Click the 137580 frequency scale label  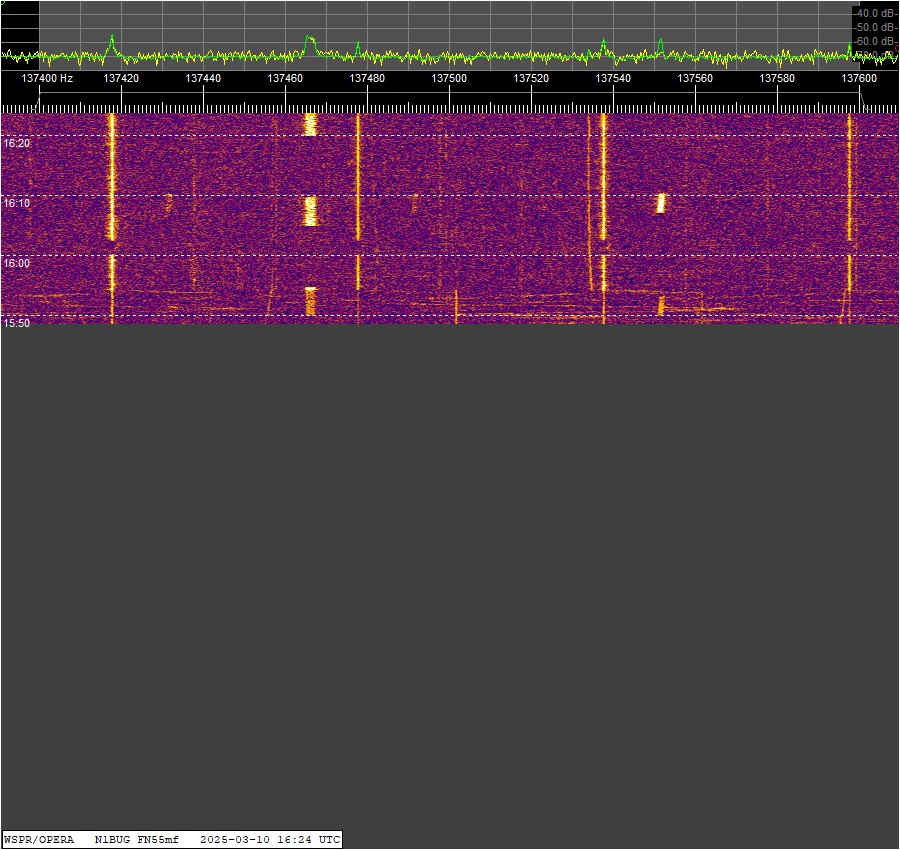777,78
